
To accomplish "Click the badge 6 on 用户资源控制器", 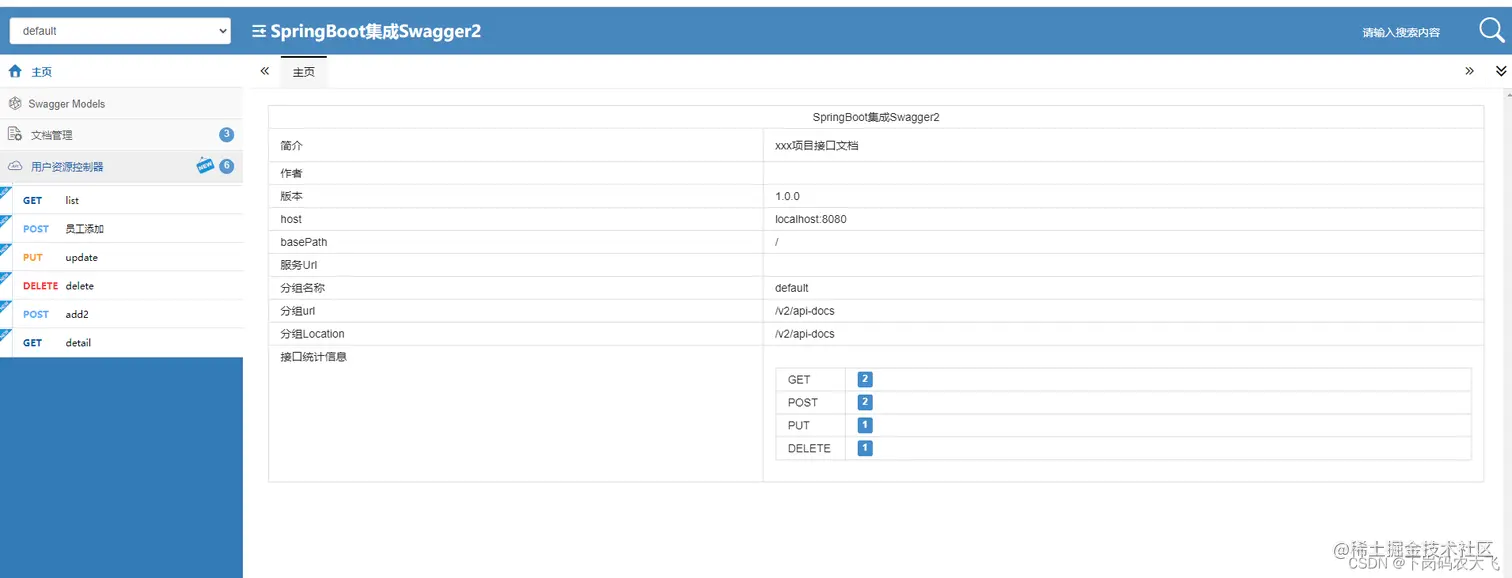I will (x=227, y=166).
